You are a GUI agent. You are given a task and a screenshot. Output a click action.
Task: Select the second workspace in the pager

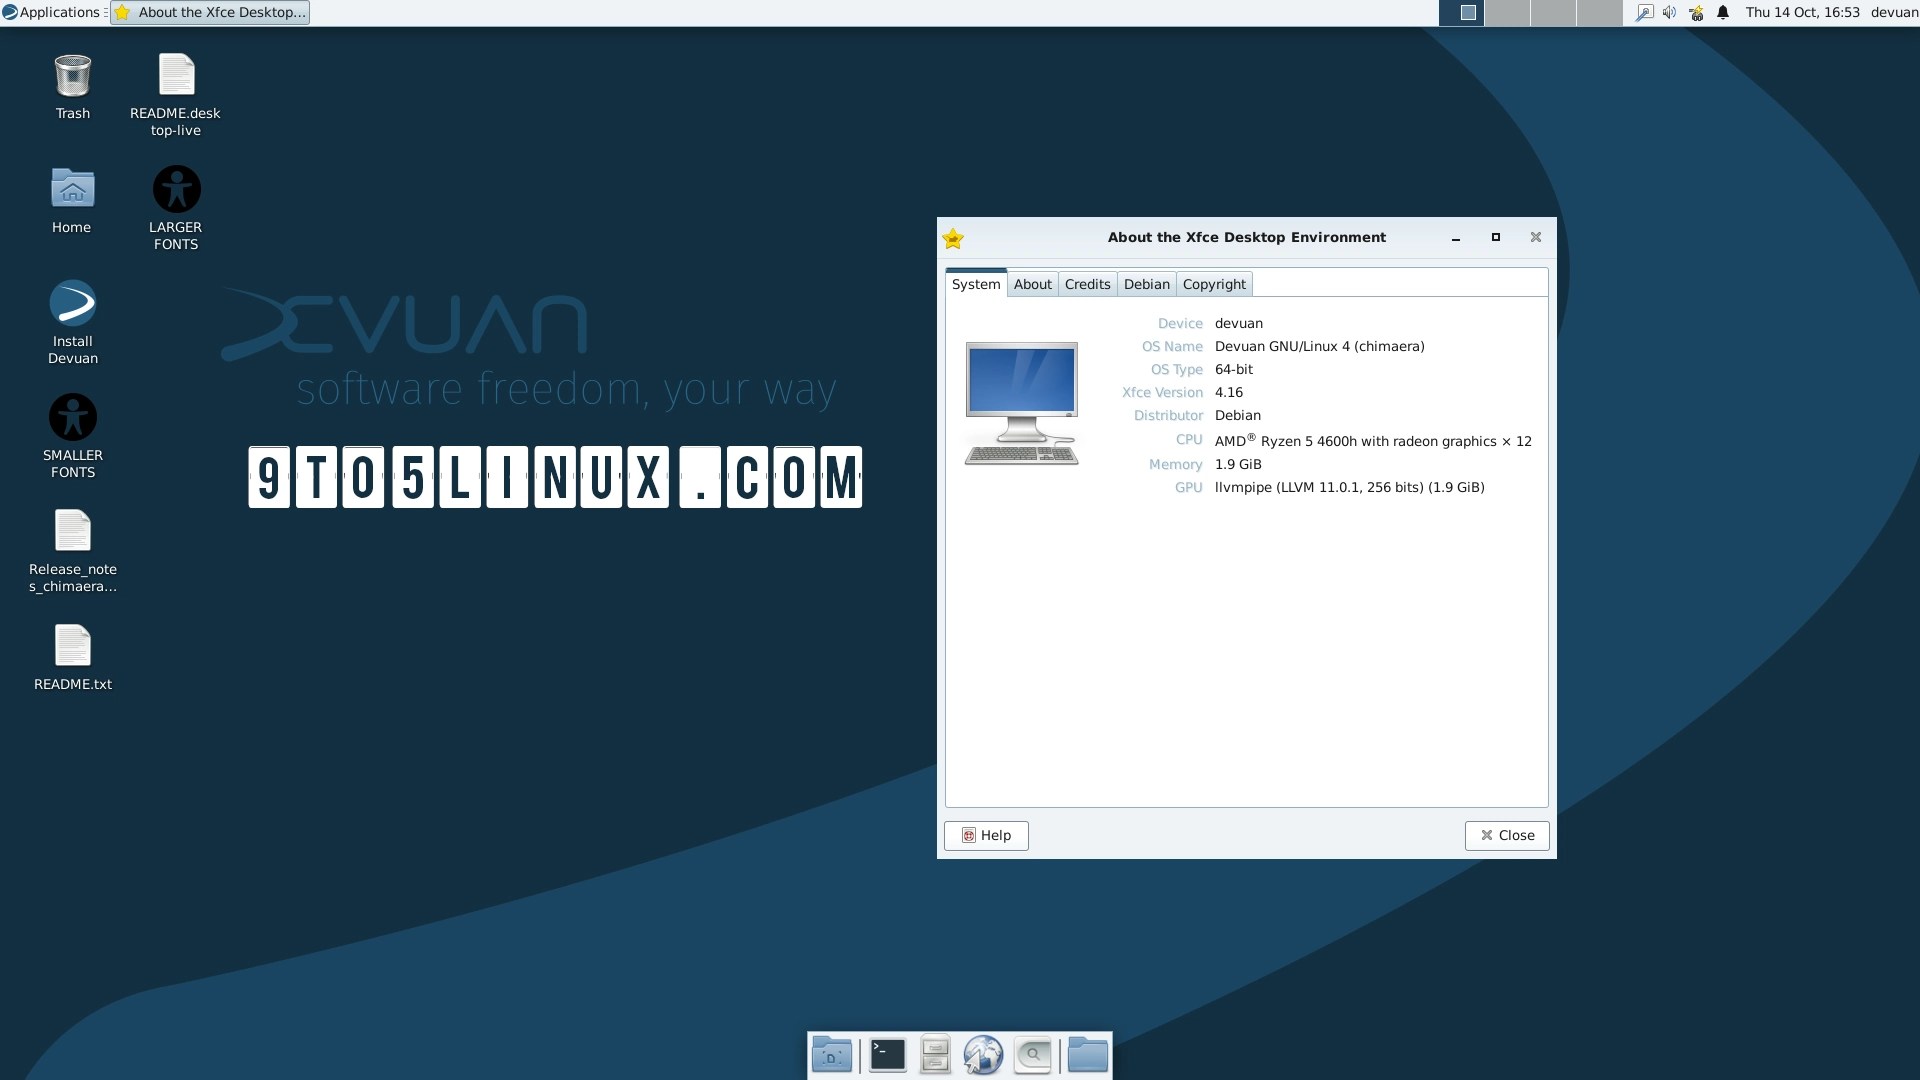(x=1509, y=12)
